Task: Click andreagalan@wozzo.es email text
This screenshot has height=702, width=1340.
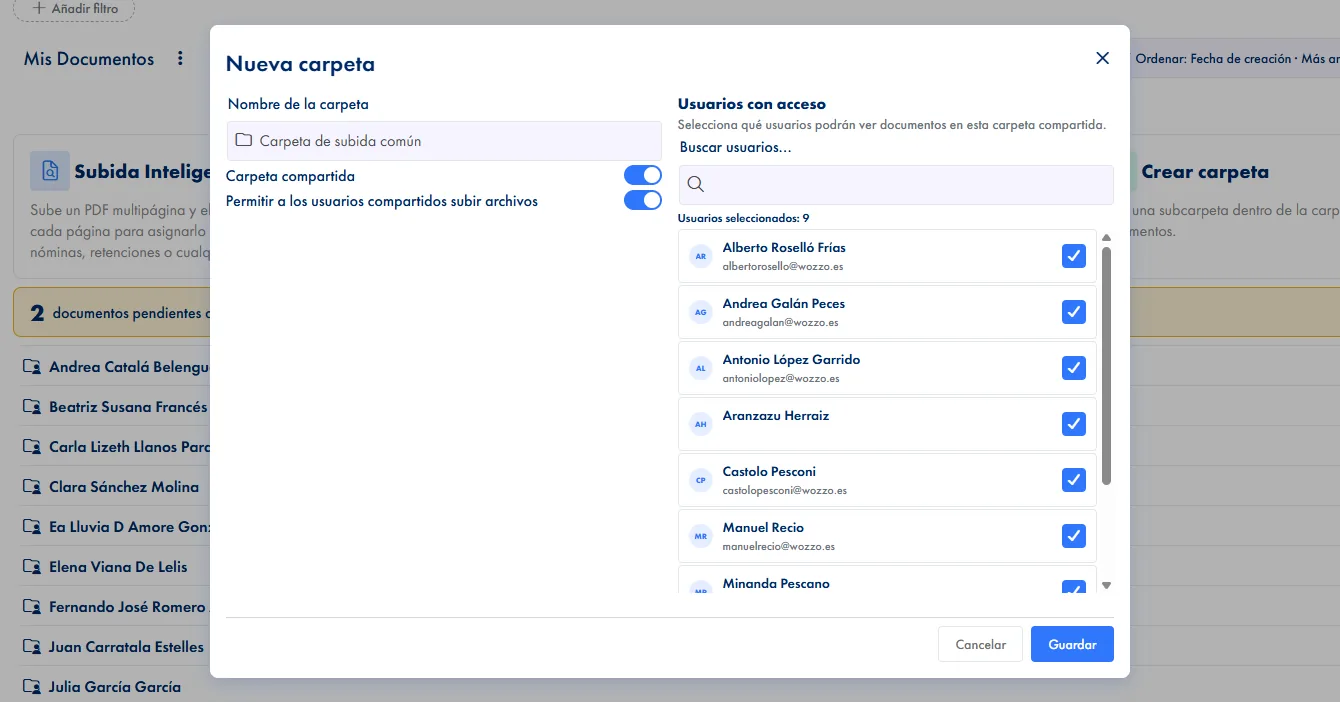Action: tap(780, 323)
